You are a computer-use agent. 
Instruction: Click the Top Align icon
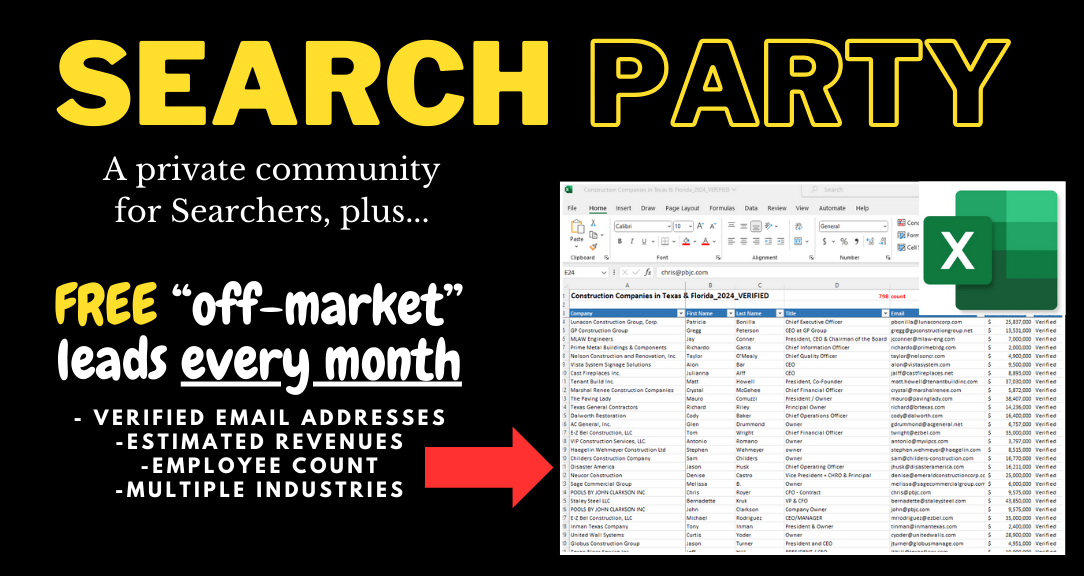731,225
